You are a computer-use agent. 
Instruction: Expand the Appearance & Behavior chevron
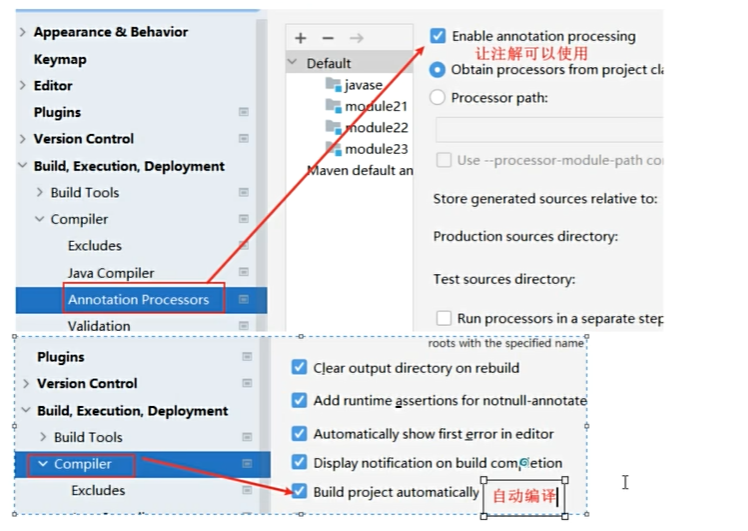pyautogui.click(x=22, y=32)
